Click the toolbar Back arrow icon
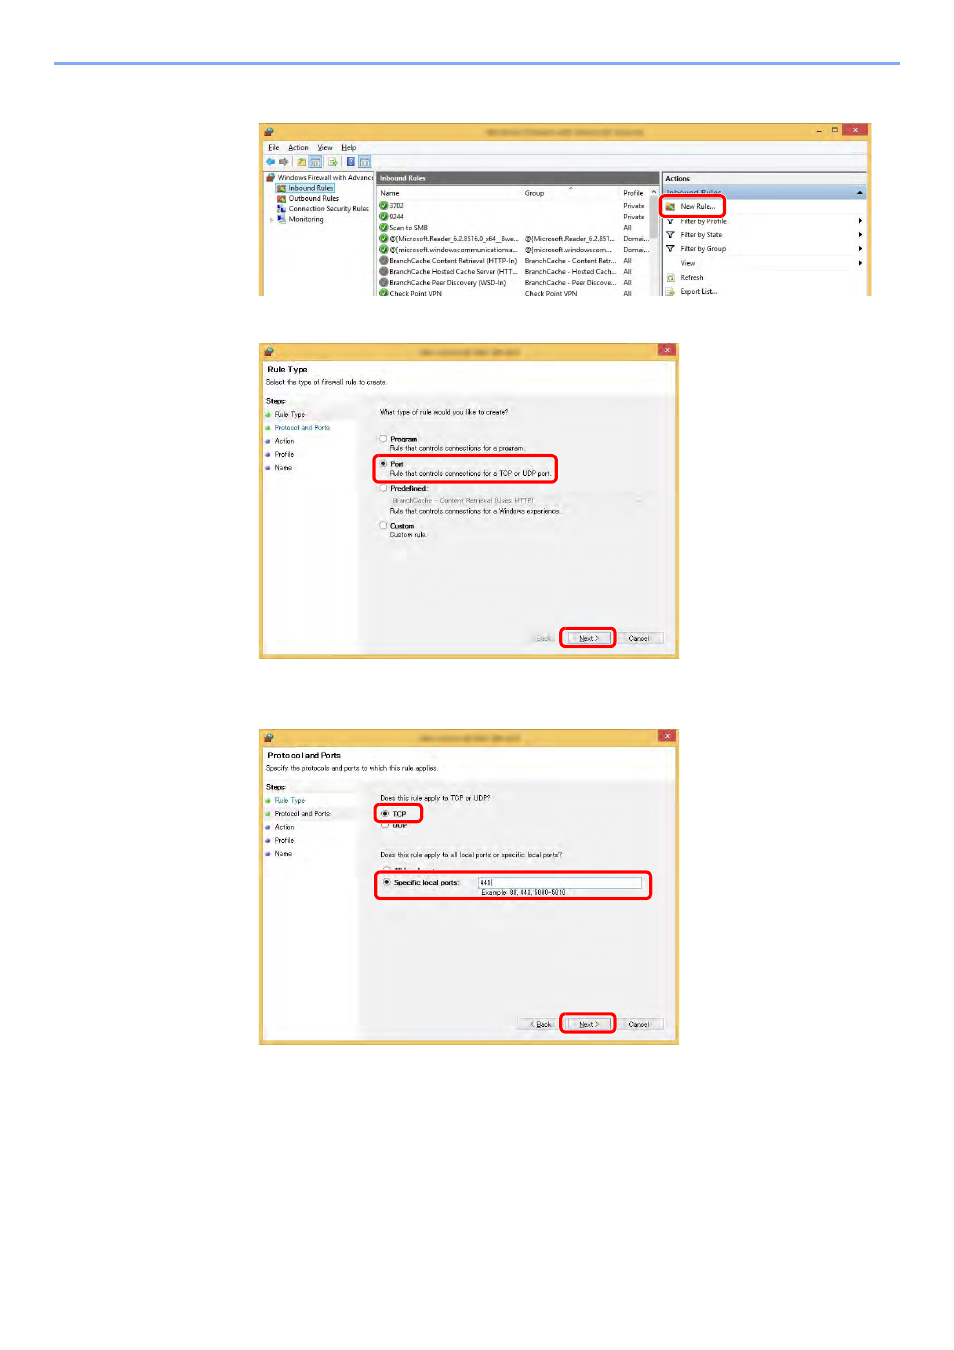Viewport: 954px width, 1350px height. [271, 162]
